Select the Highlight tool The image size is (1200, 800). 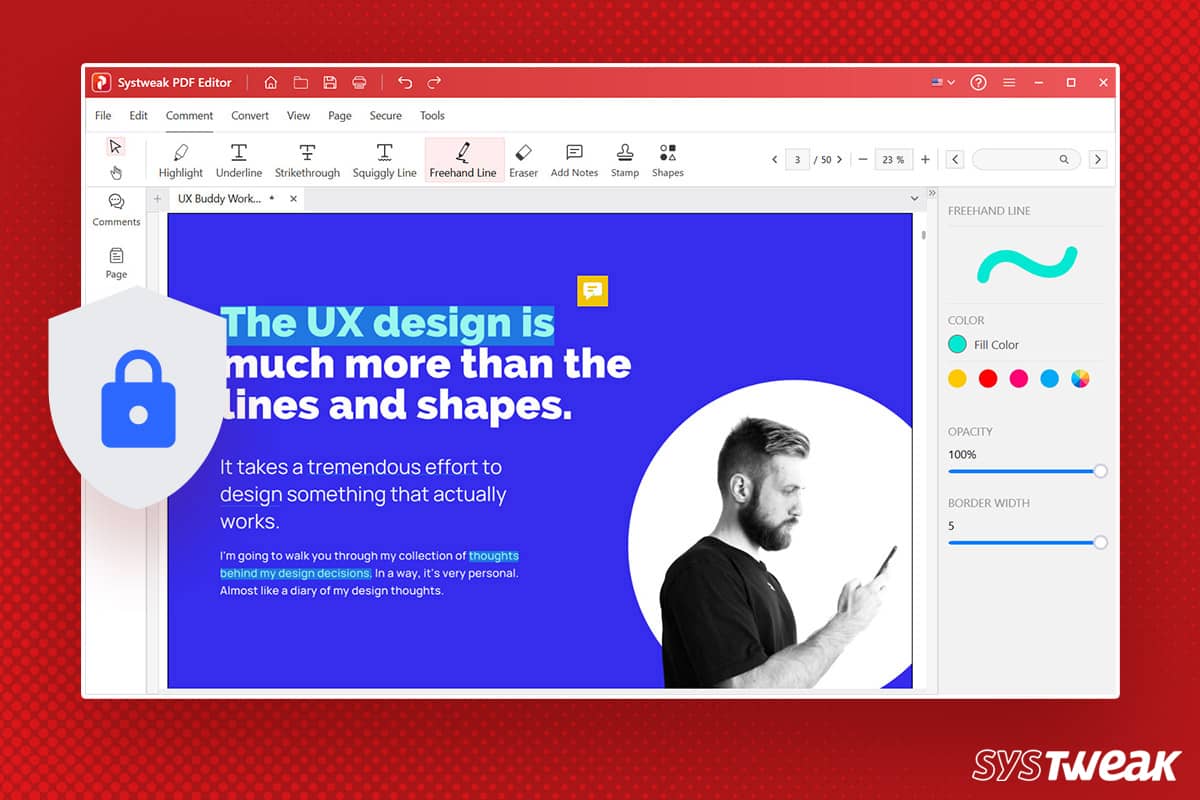click(180, 160)
